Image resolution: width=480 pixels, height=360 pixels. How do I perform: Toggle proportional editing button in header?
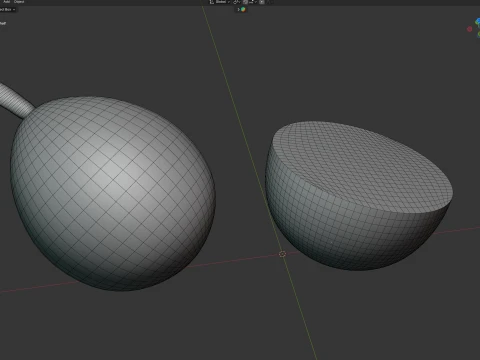click(x=262, y=2)
